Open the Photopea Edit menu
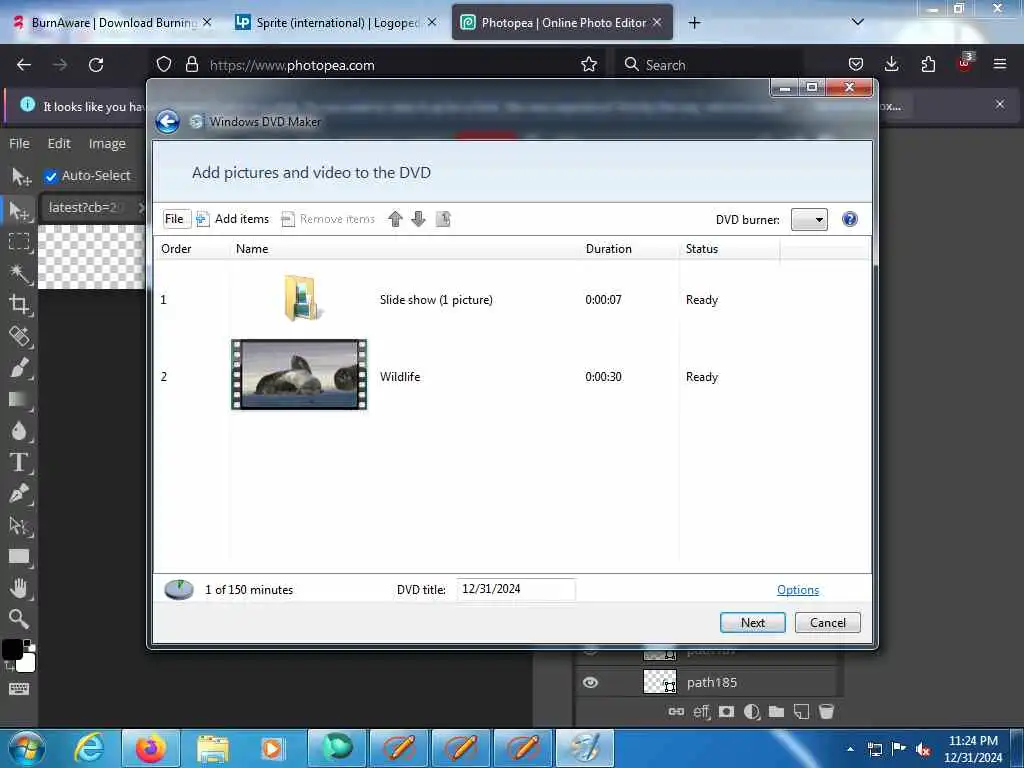The height and width of the screenshot is (768, 1024). tap(59, 144)
